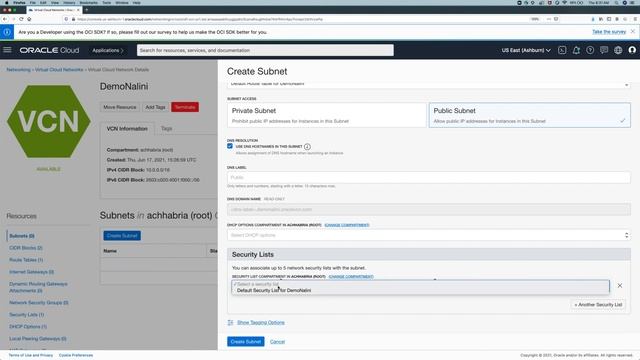Image resolution: width=640 pixels, height=360 pixels.
Task: Click Change Compartment link for security list
Action: click(x=351, y=277)
